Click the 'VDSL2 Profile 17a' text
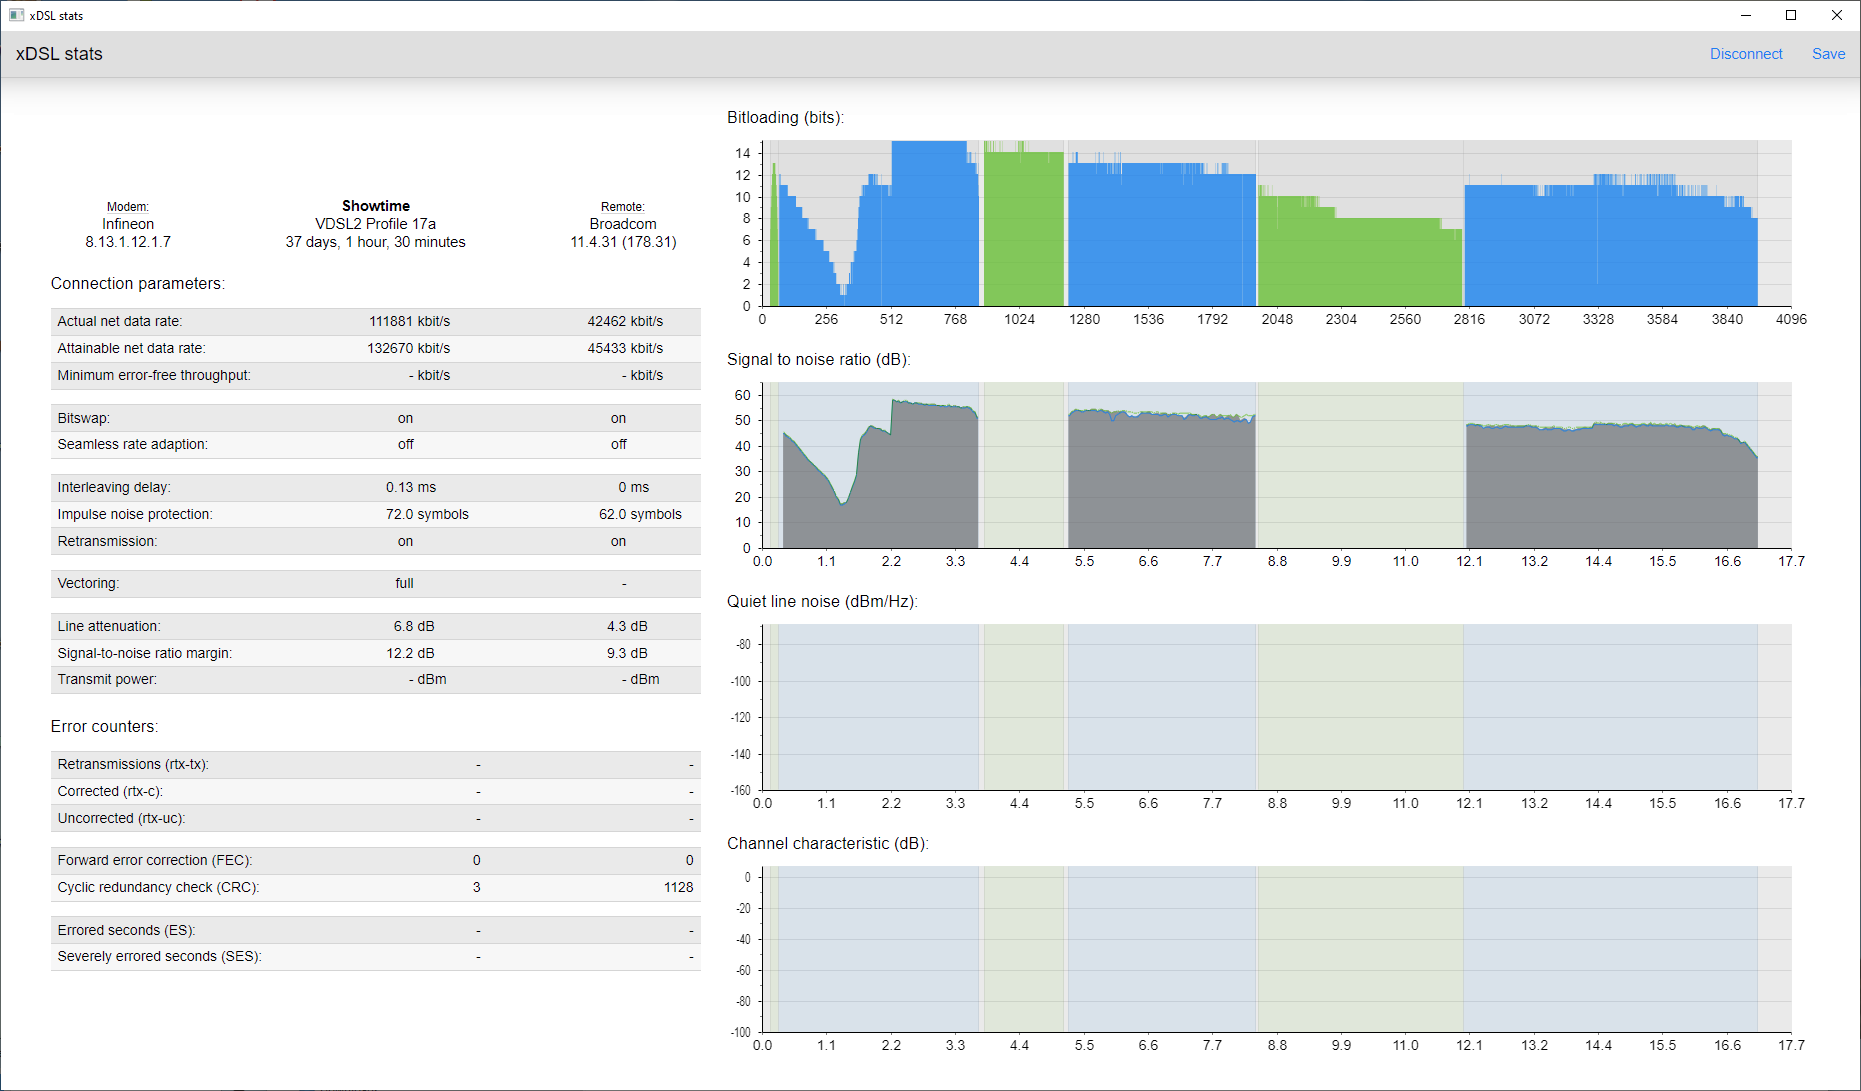 376,224
